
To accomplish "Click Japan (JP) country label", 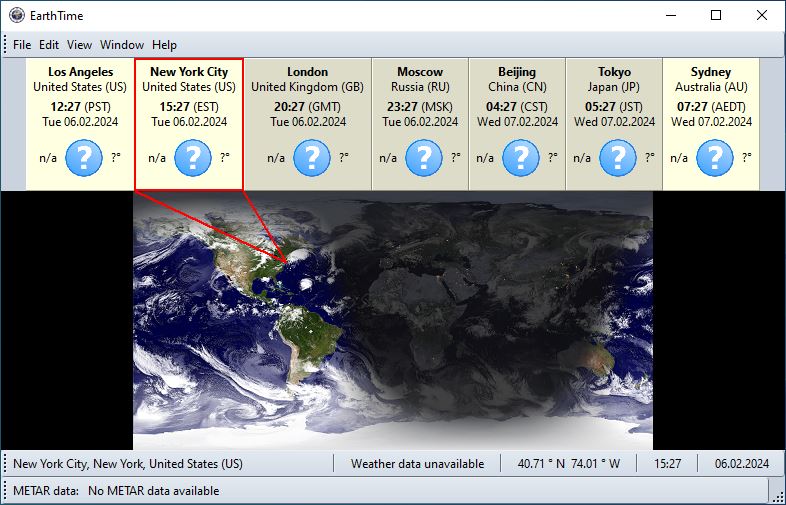I will point(614,87).
